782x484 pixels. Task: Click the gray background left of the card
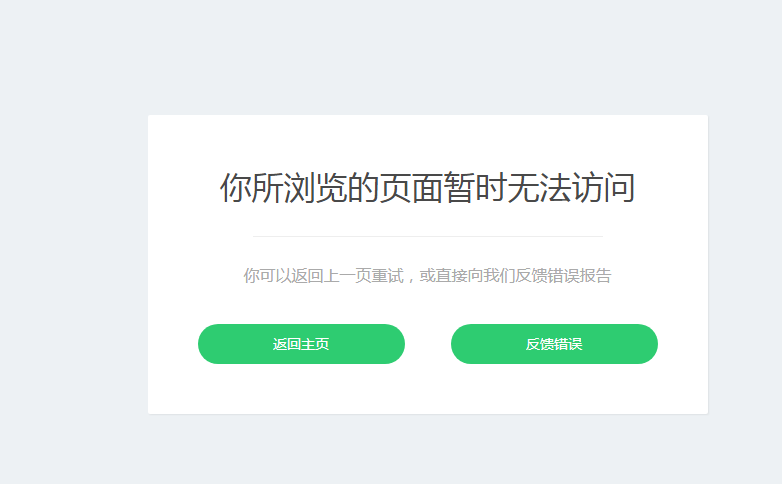point(74,264)
